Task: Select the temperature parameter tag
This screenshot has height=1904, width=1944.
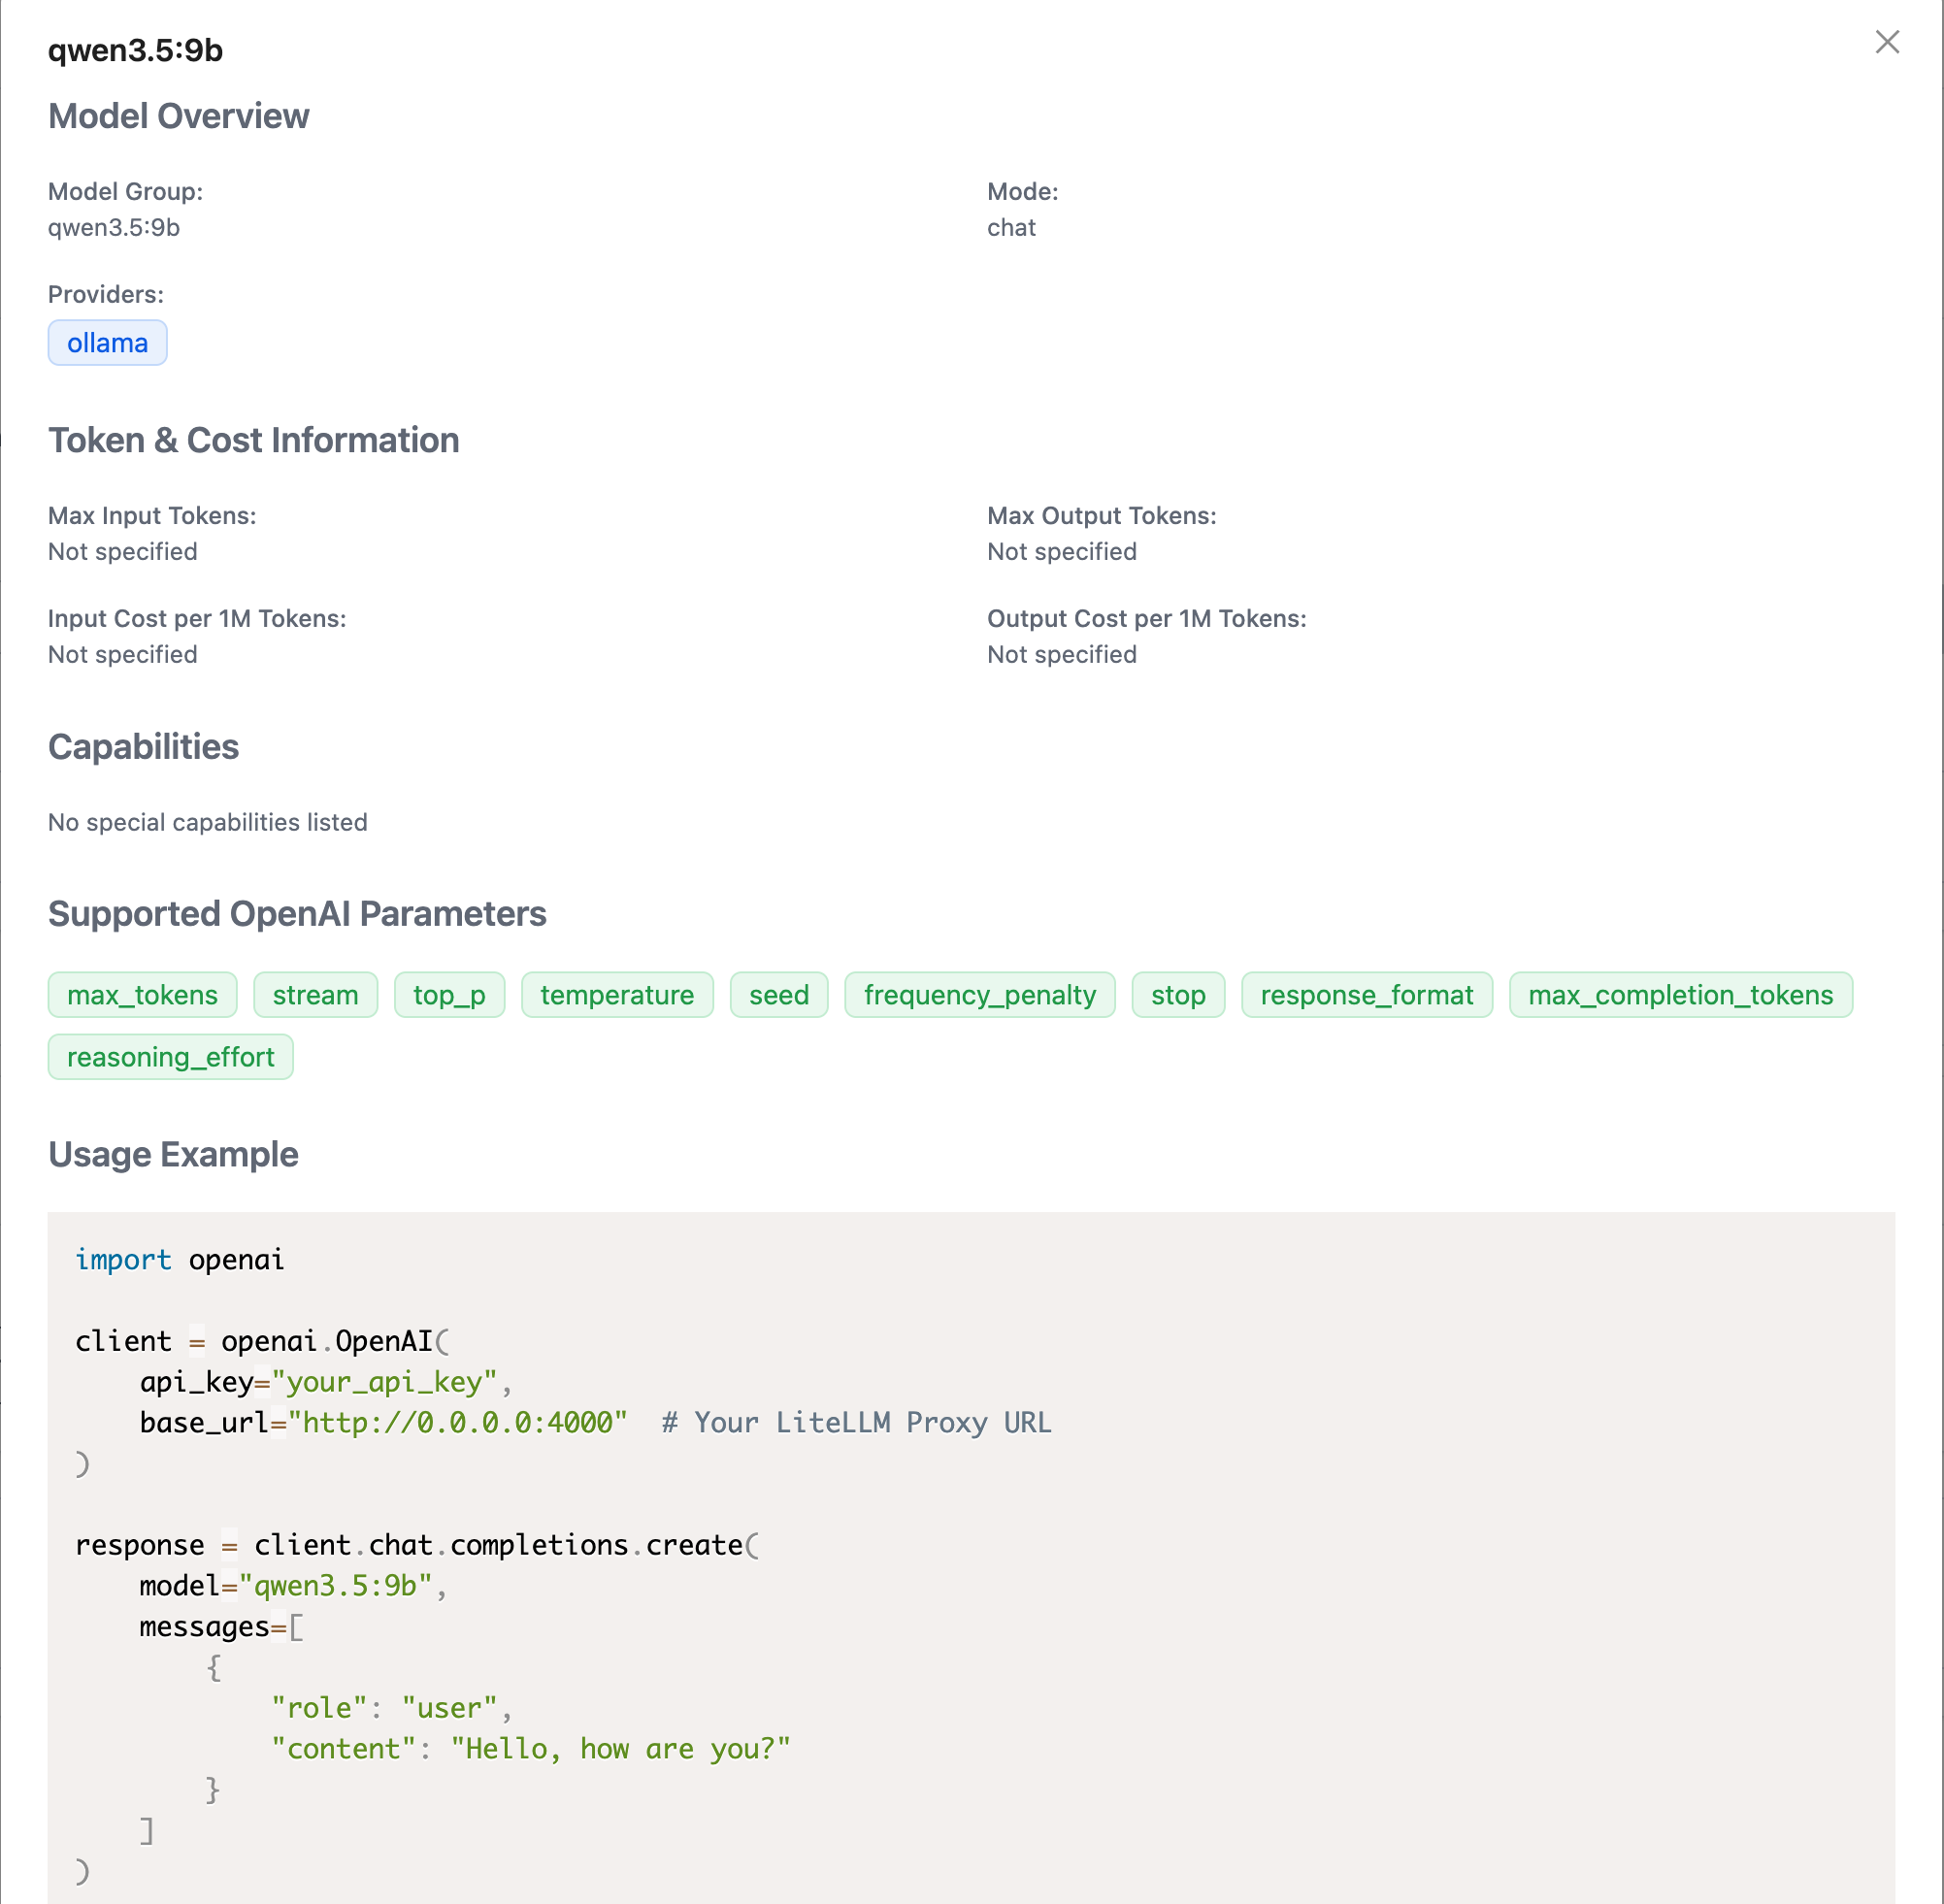Action: 617,995
